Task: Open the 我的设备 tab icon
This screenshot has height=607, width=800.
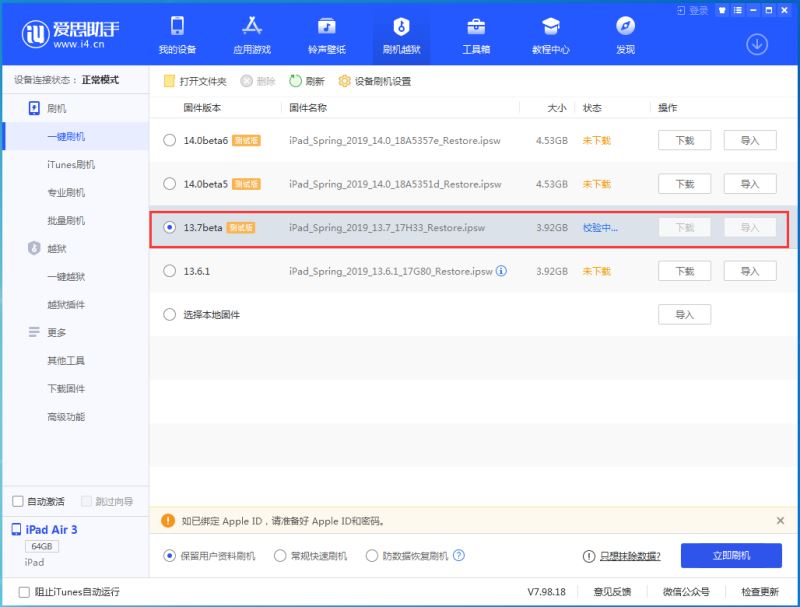Action: tap(177, 26)
